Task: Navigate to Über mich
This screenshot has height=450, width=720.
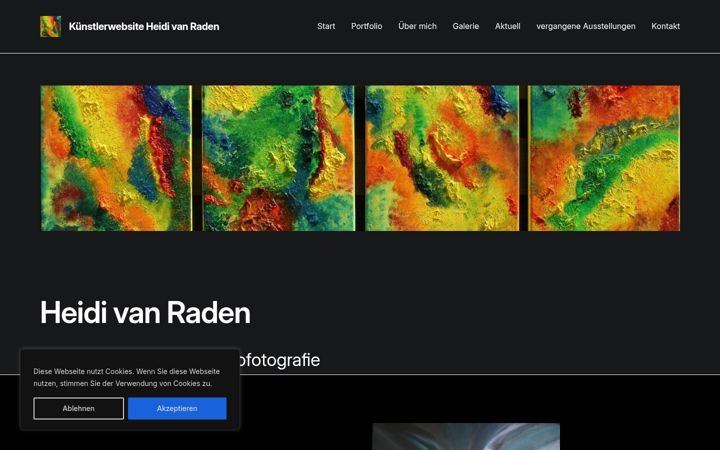Action: point(417,26)
